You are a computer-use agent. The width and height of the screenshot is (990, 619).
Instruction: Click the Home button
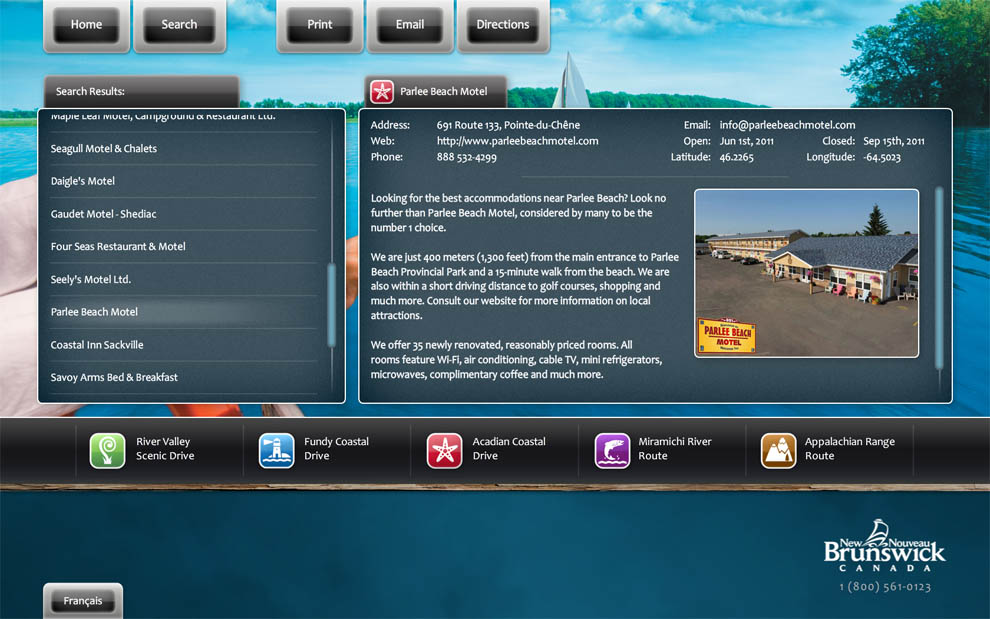(86, 25)
